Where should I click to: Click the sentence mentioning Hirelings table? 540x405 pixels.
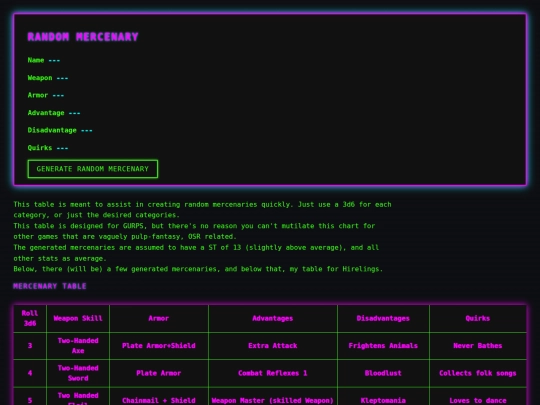tap(198, 269)
